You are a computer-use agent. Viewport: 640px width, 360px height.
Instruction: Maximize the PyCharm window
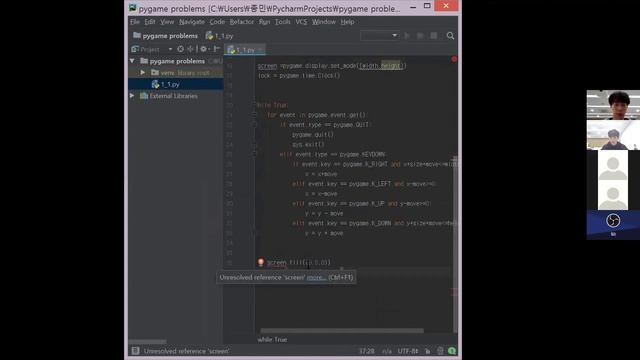tap(427, 6)
